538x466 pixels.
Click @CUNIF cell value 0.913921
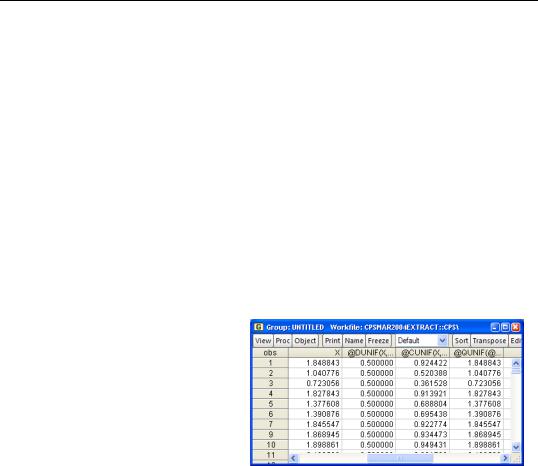coord(422,394)
